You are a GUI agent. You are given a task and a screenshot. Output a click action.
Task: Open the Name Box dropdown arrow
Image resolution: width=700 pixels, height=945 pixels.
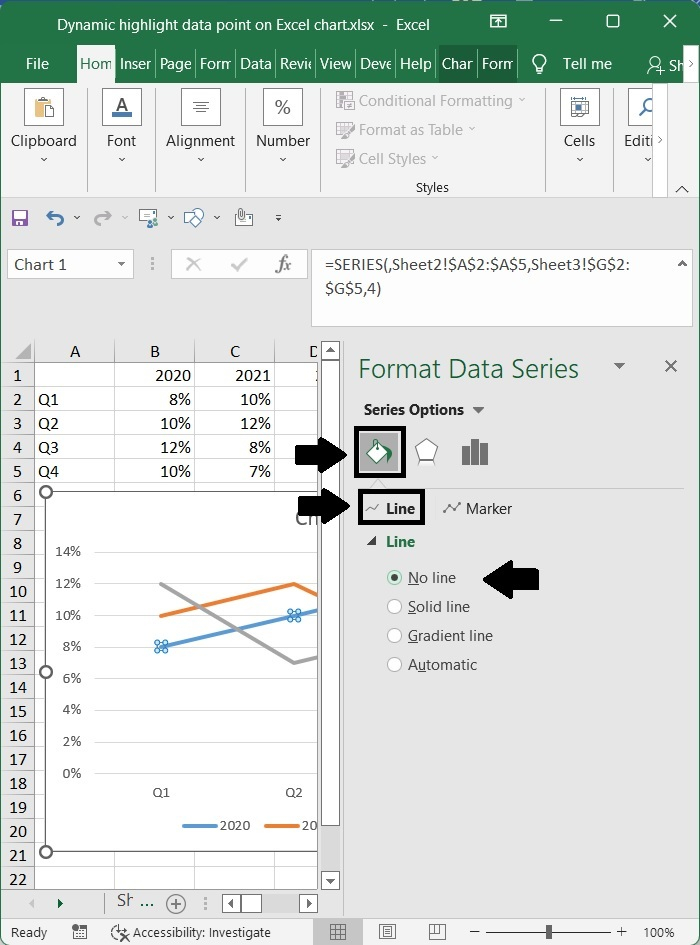click(121, 264)
